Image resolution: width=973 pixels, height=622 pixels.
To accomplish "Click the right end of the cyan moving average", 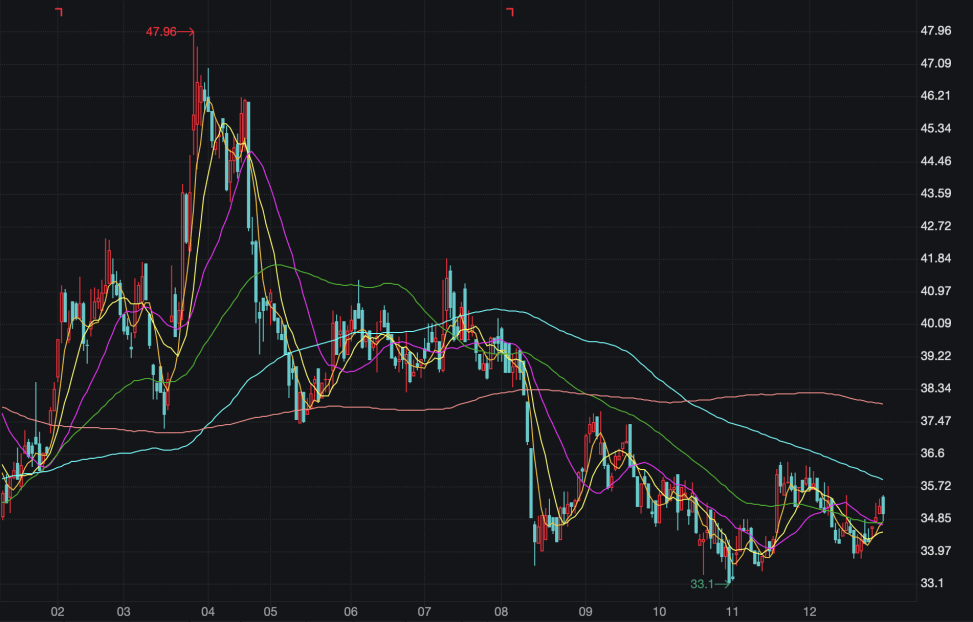I will coord(881,478).
